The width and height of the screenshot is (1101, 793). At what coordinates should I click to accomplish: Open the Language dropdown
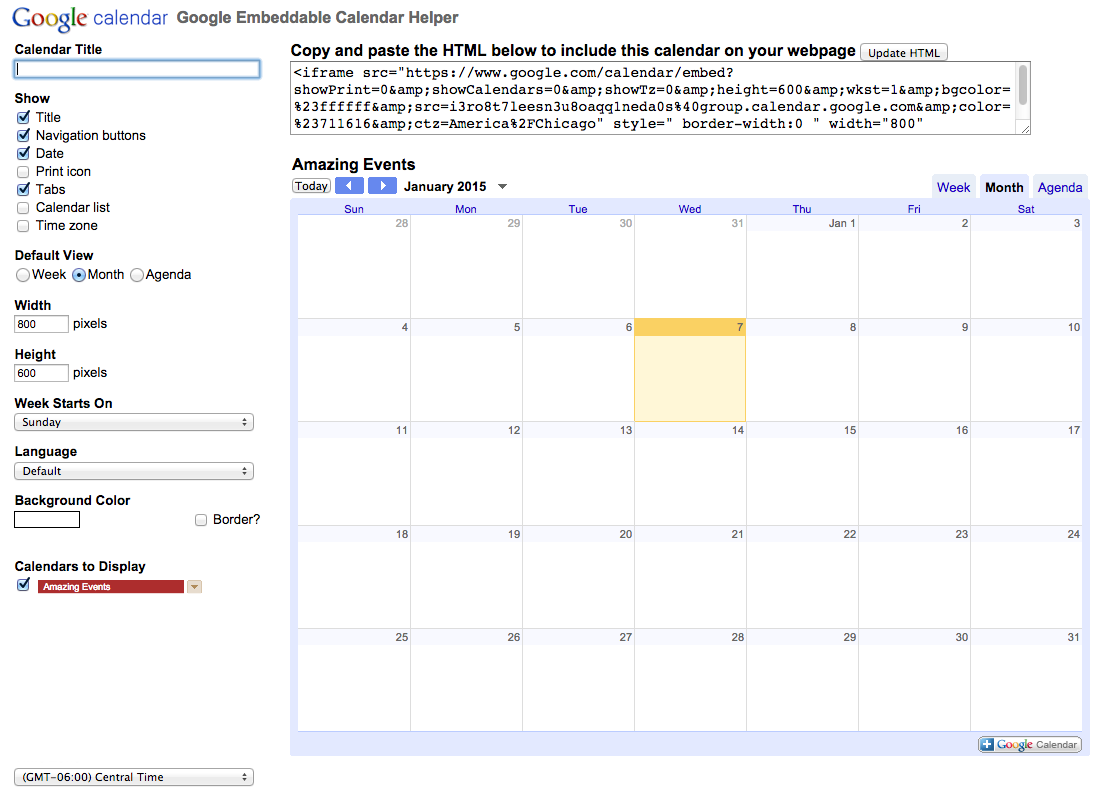click(134, 471)
